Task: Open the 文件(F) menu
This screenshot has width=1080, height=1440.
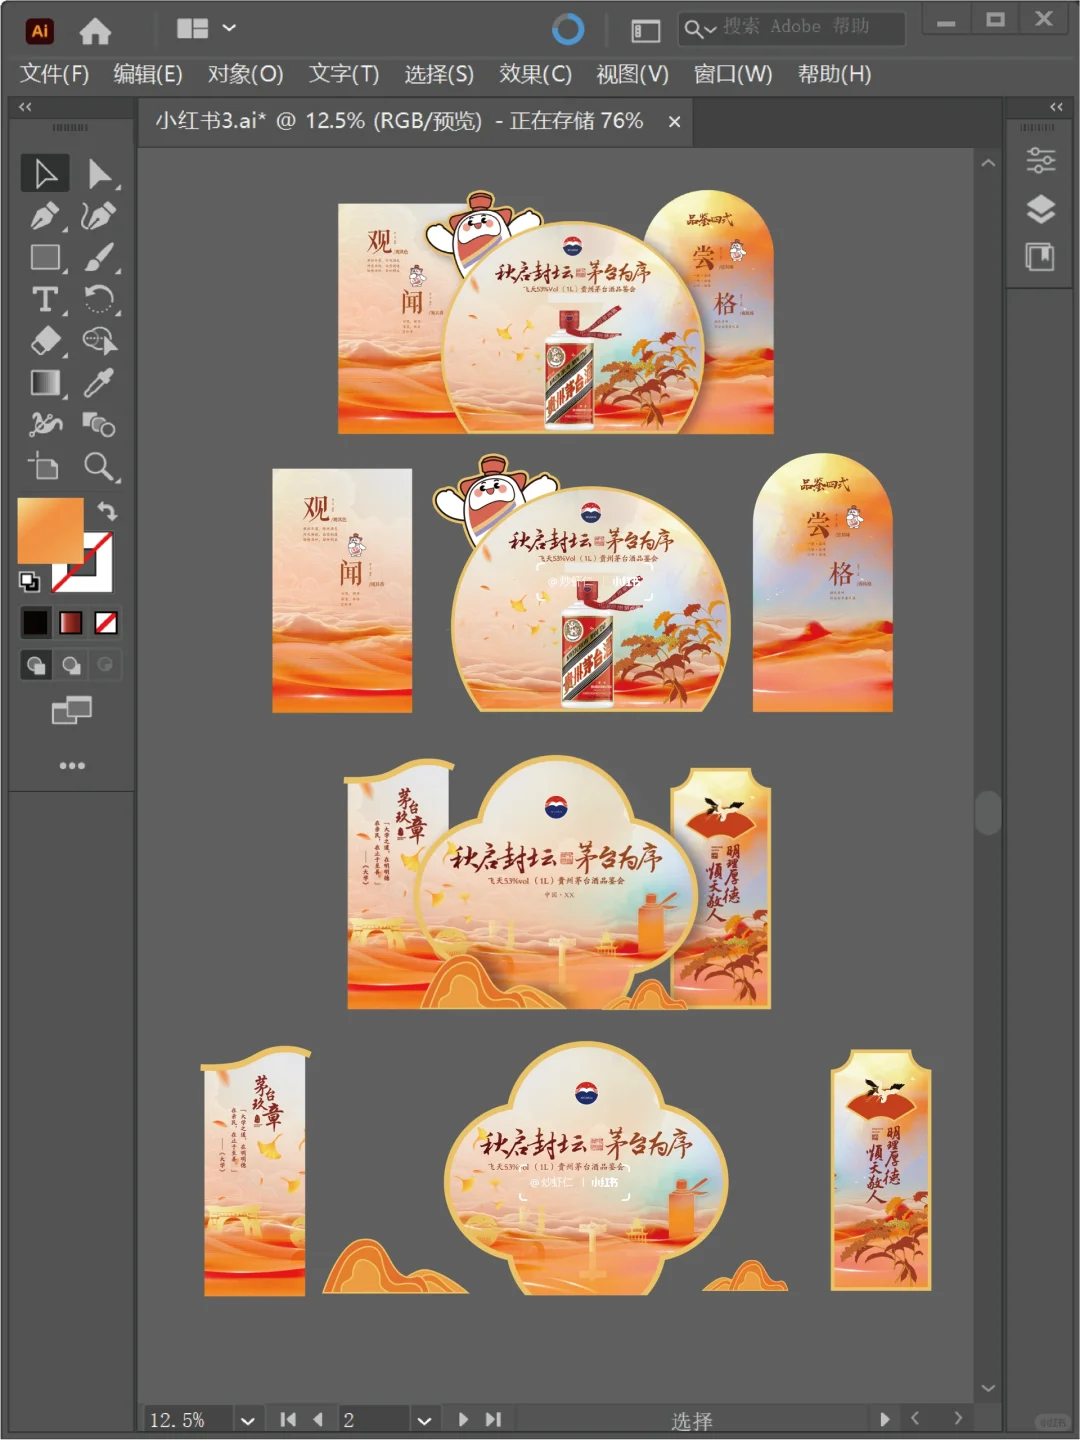Action: [54, 74]
